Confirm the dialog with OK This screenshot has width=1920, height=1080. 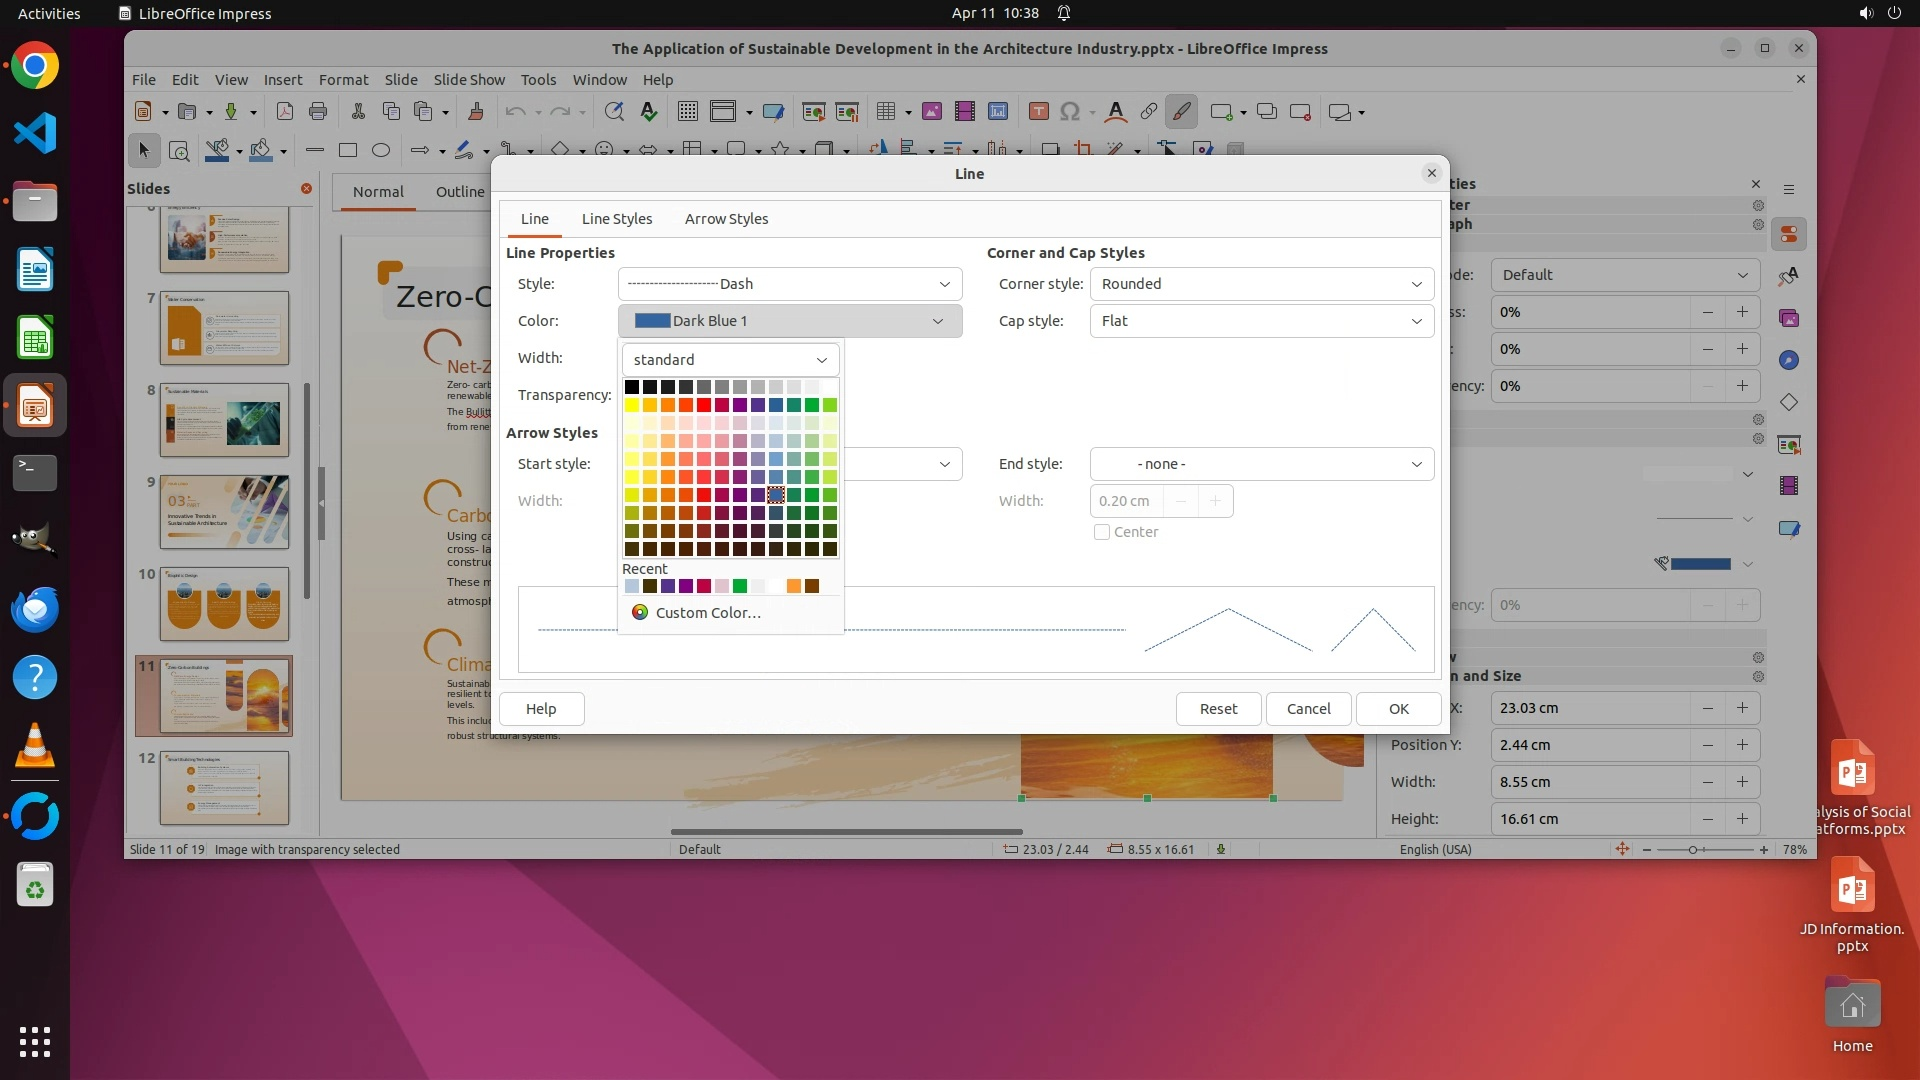point(1398,709)
